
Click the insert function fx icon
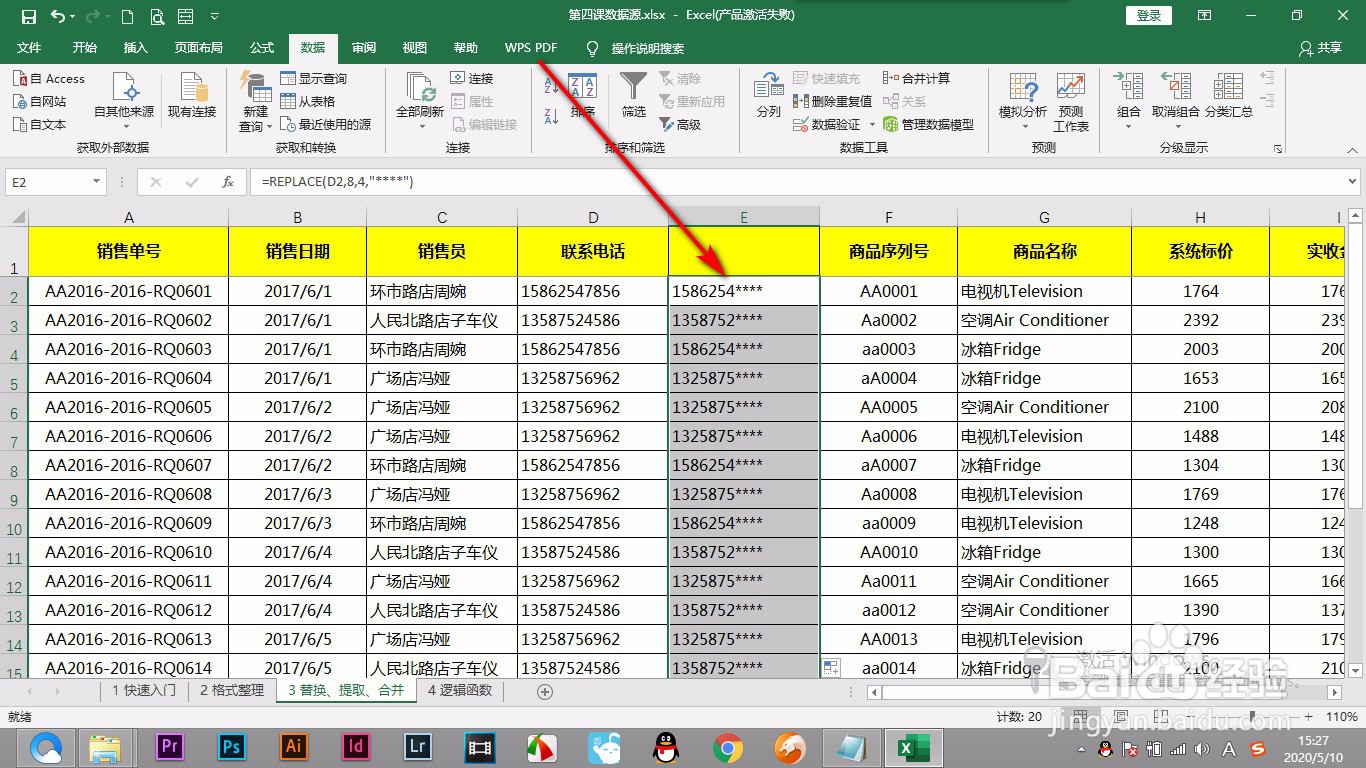228,182
